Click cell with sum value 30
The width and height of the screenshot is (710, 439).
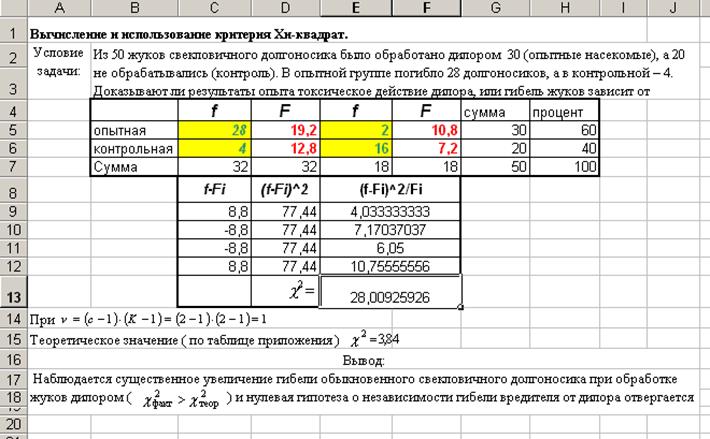(x=495, y=130)
